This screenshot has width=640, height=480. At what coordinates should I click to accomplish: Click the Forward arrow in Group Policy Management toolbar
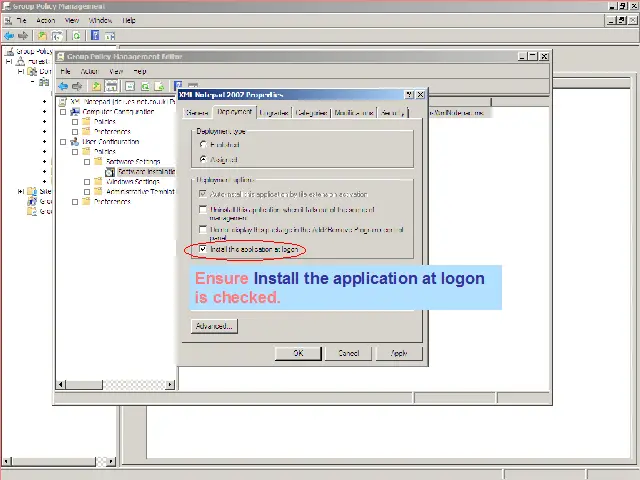[24, 35]
